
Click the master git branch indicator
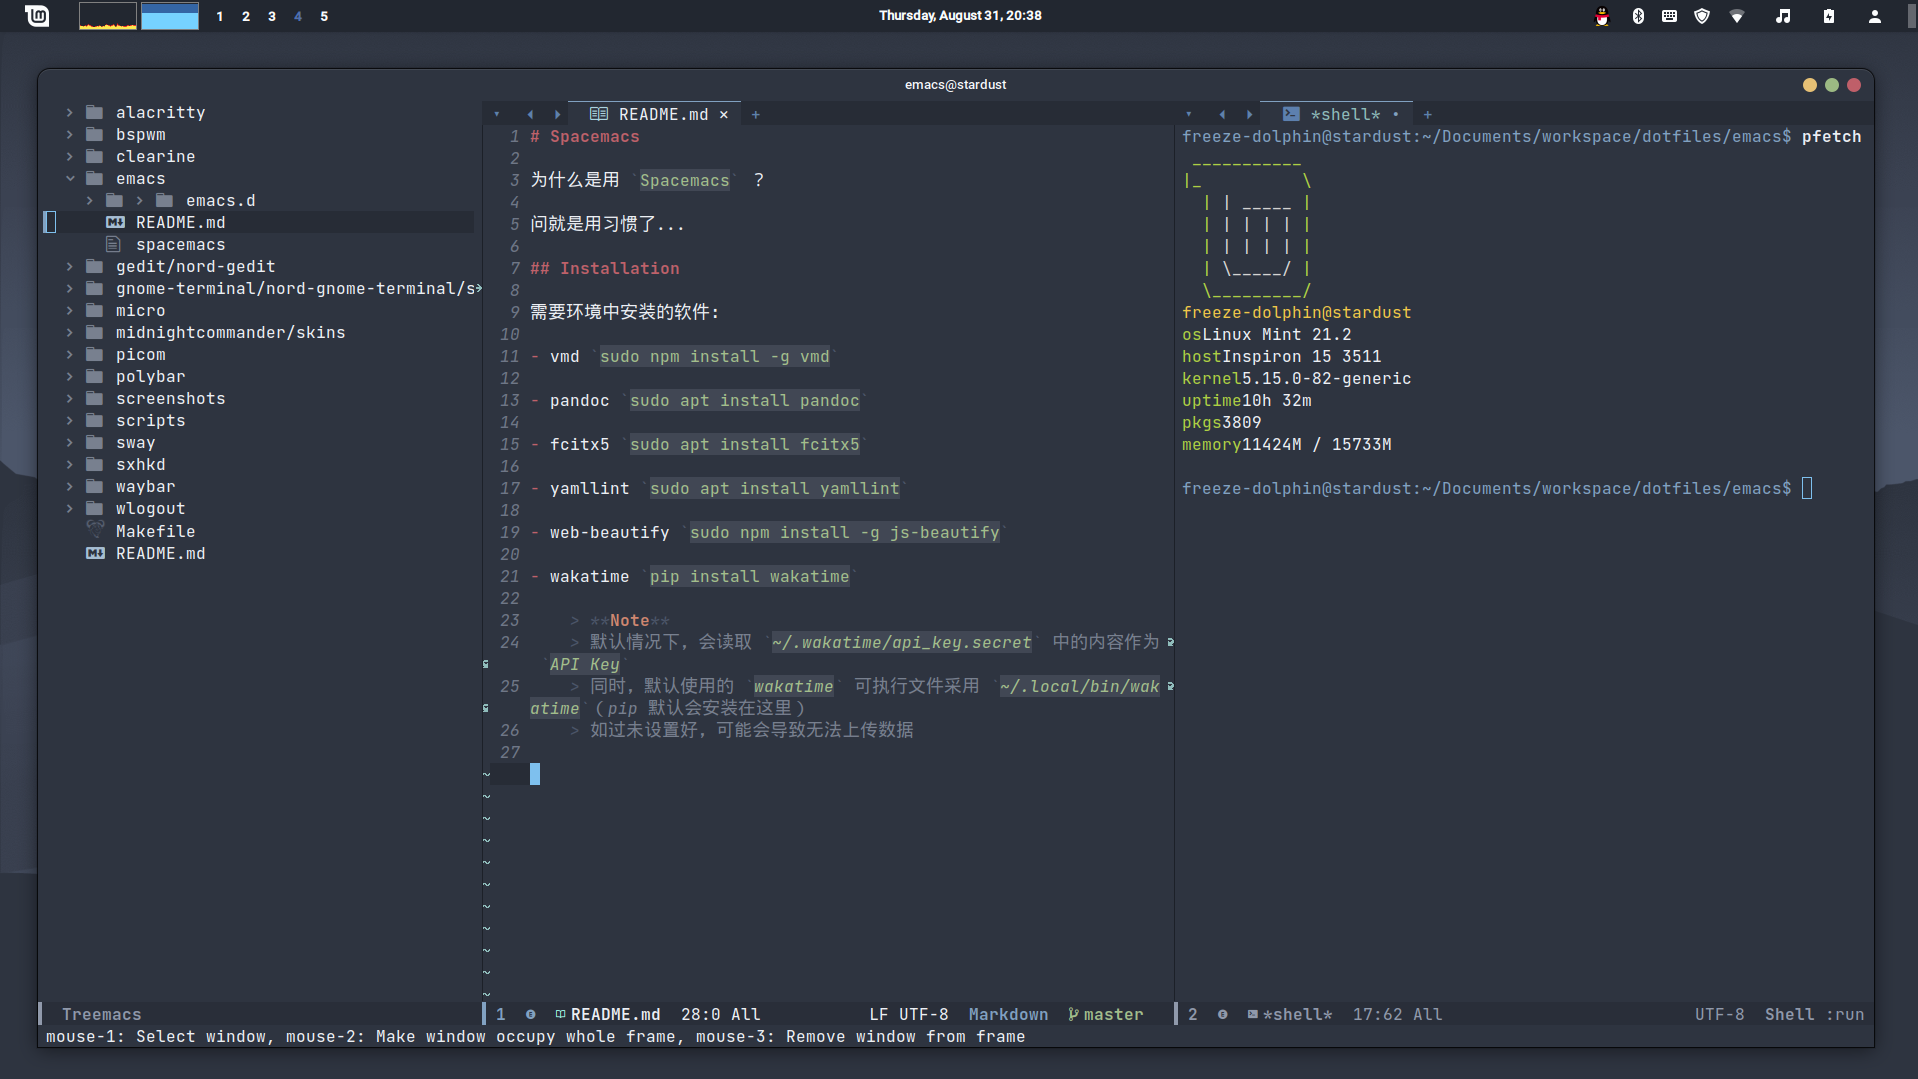1106,1014
